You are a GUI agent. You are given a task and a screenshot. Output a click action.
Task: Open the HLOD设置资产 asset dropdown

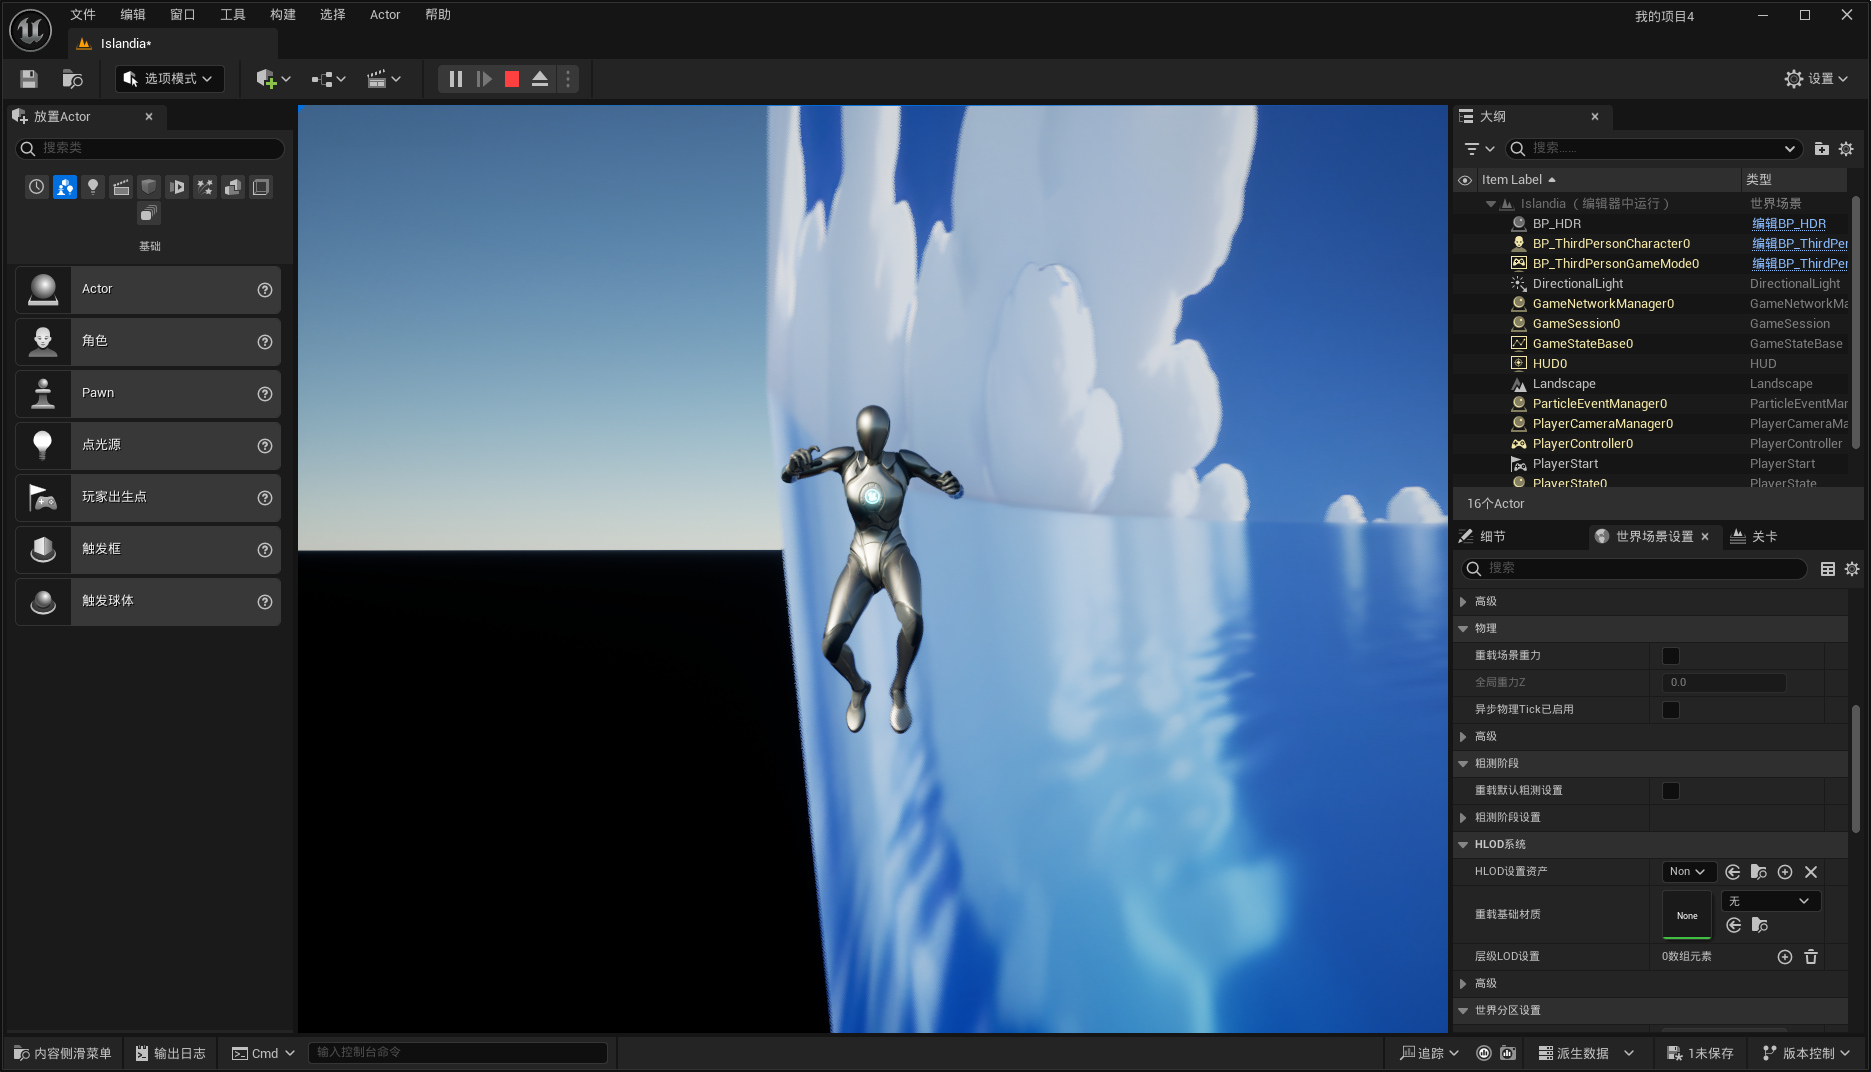[x=1689, y=872]
